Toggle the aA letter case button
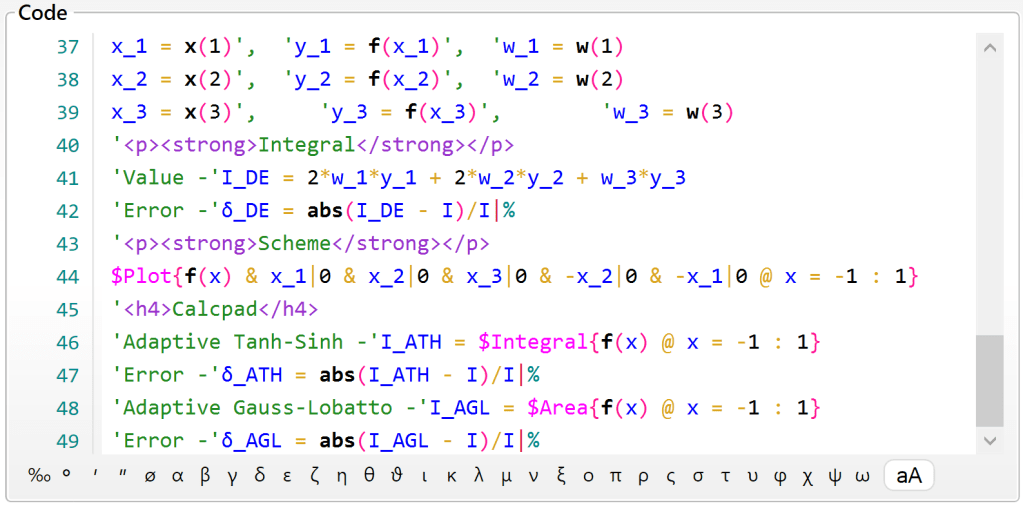 click(x=909, y=477)
